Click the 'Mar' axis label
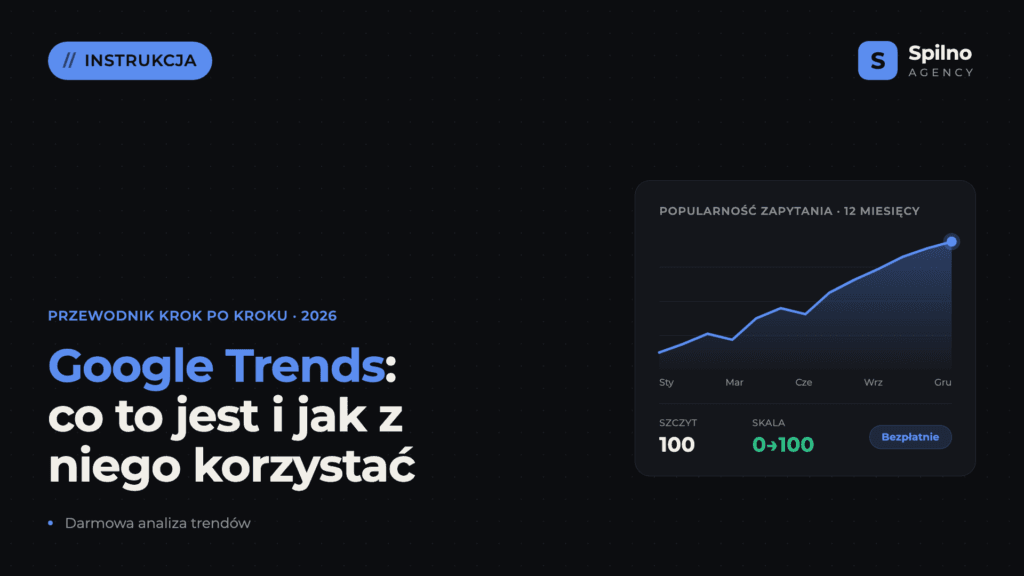Viewport: 1024px width, 576px height. pos(734,382)
